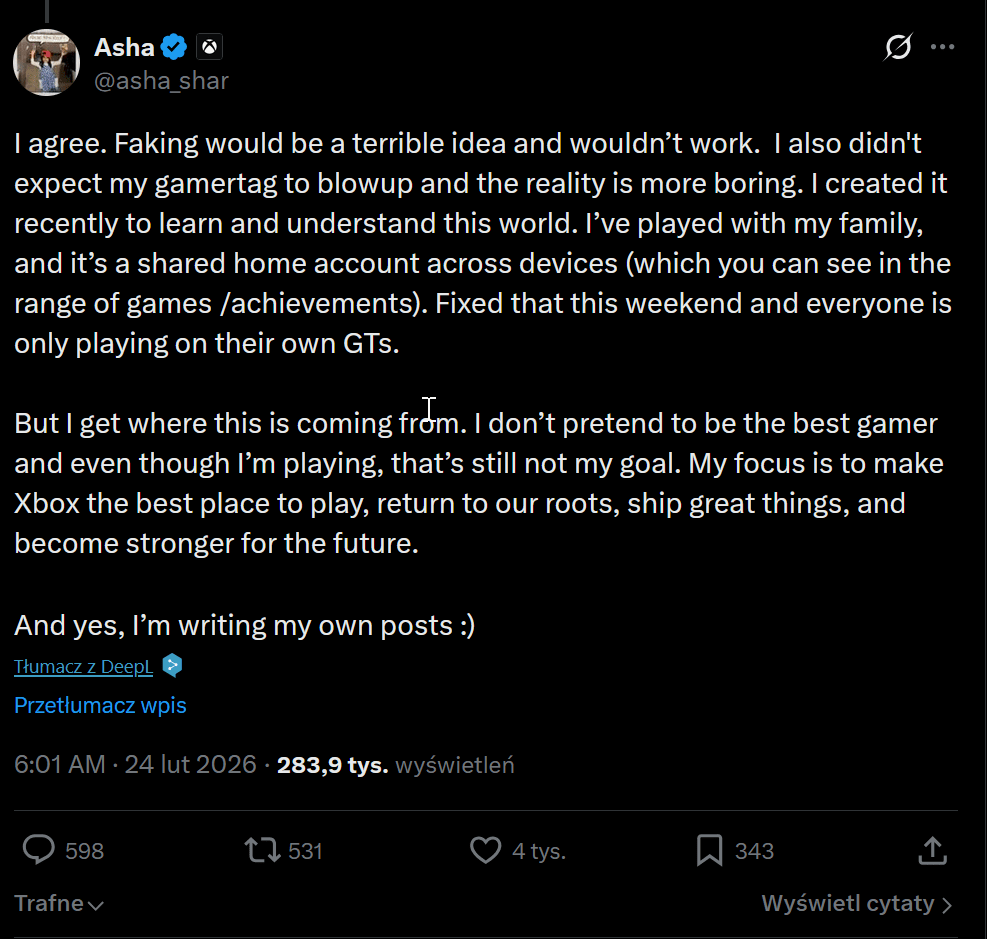Click the reply speech bubble icon
Screen dimensions: 987x939
point(39,850)
